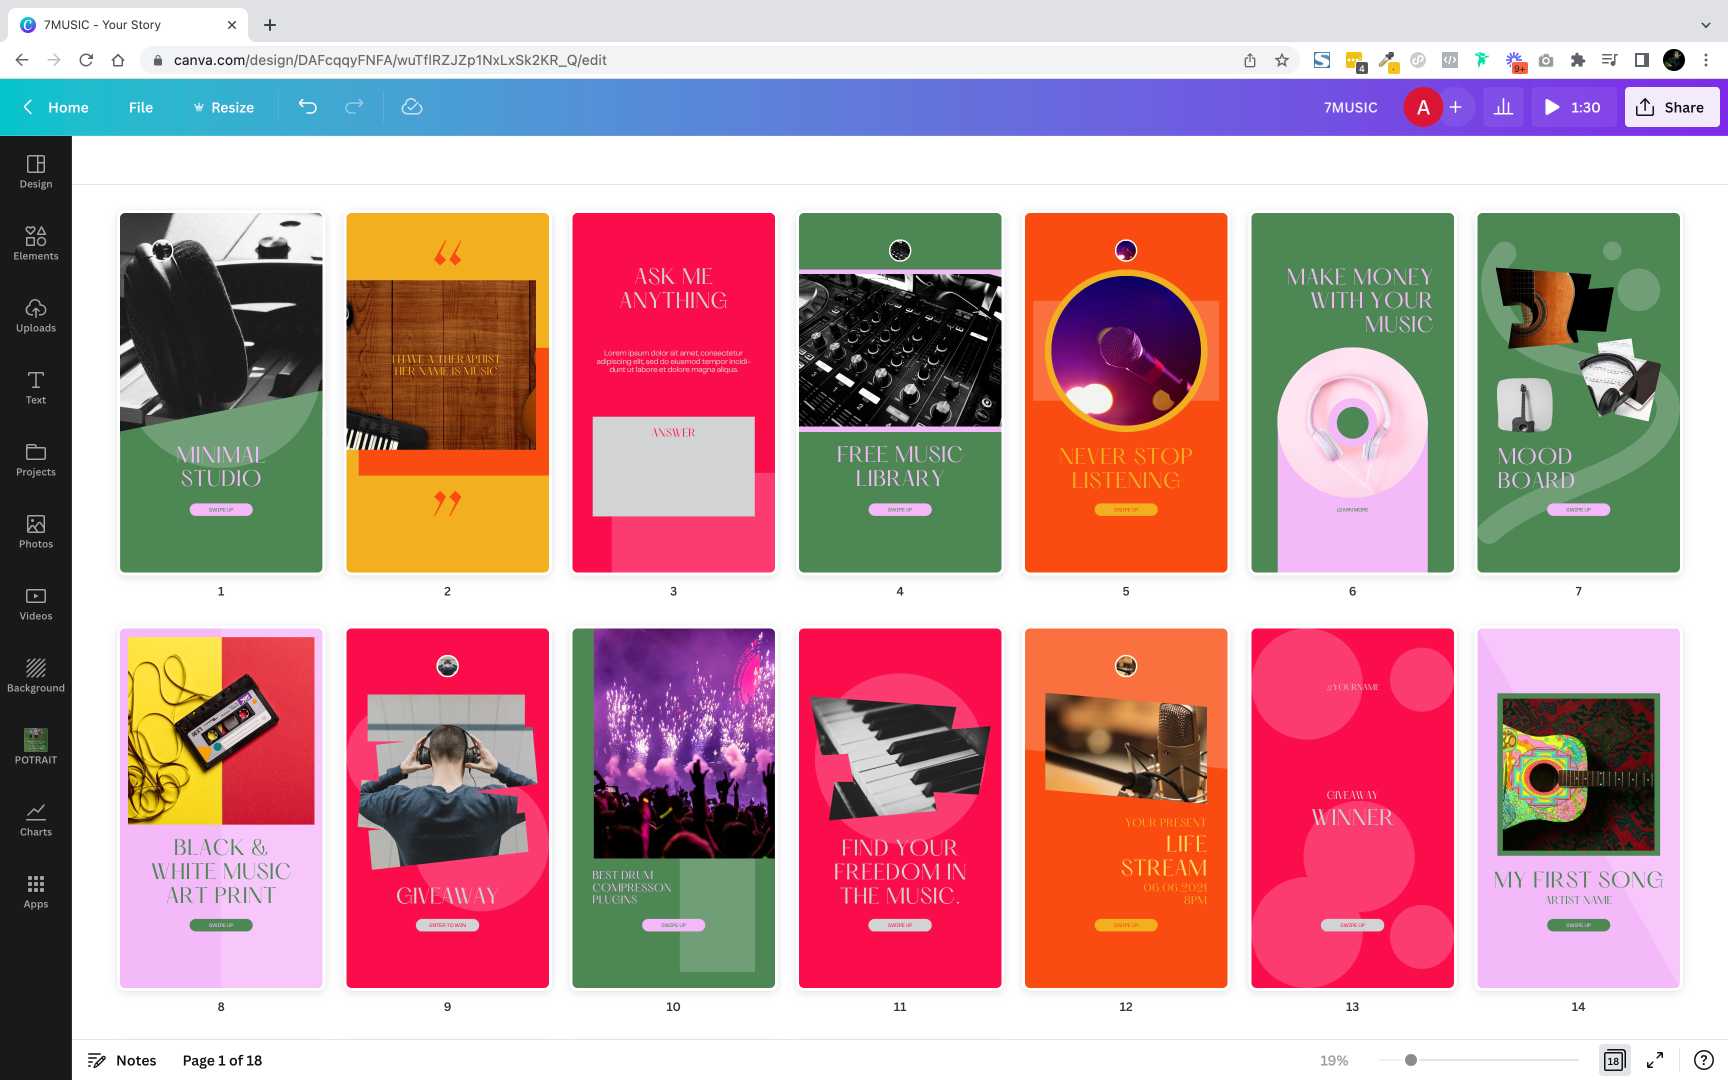Toggle the Notes panel
This screenshot has width=1728, height=1080.
tap(122, 1060)
